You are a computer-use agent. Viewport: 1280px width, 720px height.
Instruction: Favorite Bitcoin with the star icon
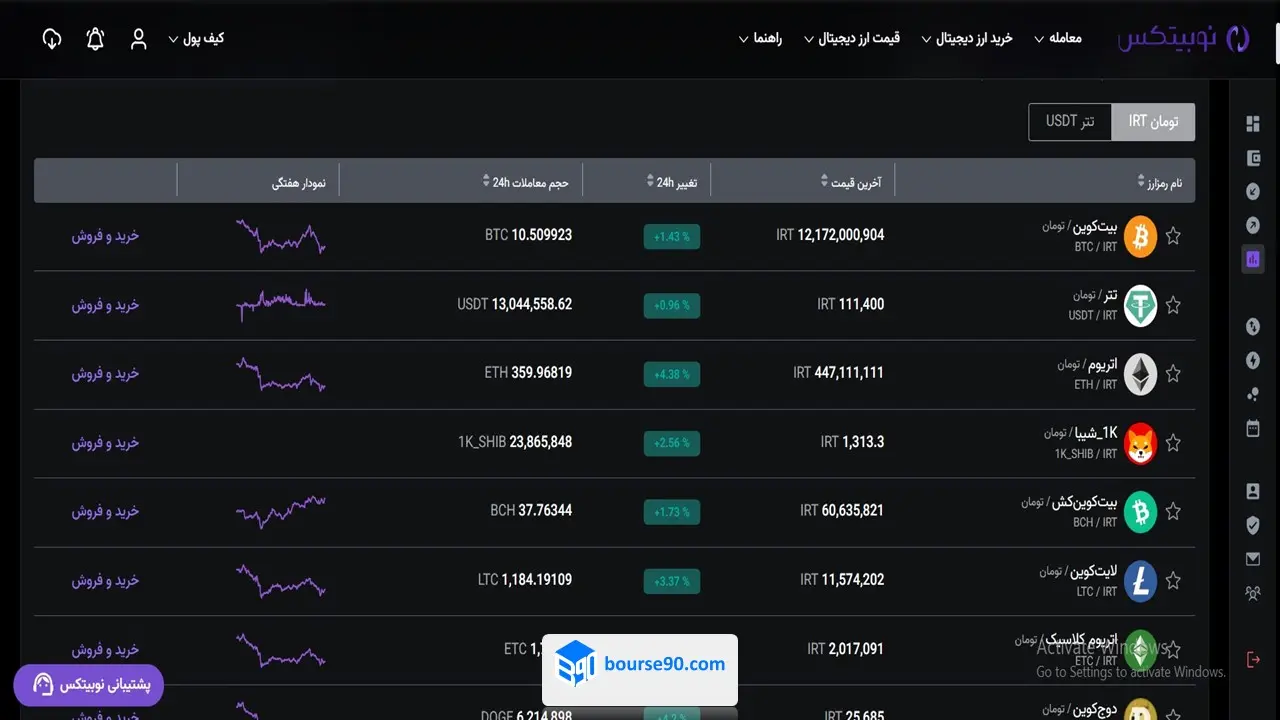click(x=1173, y=236)
